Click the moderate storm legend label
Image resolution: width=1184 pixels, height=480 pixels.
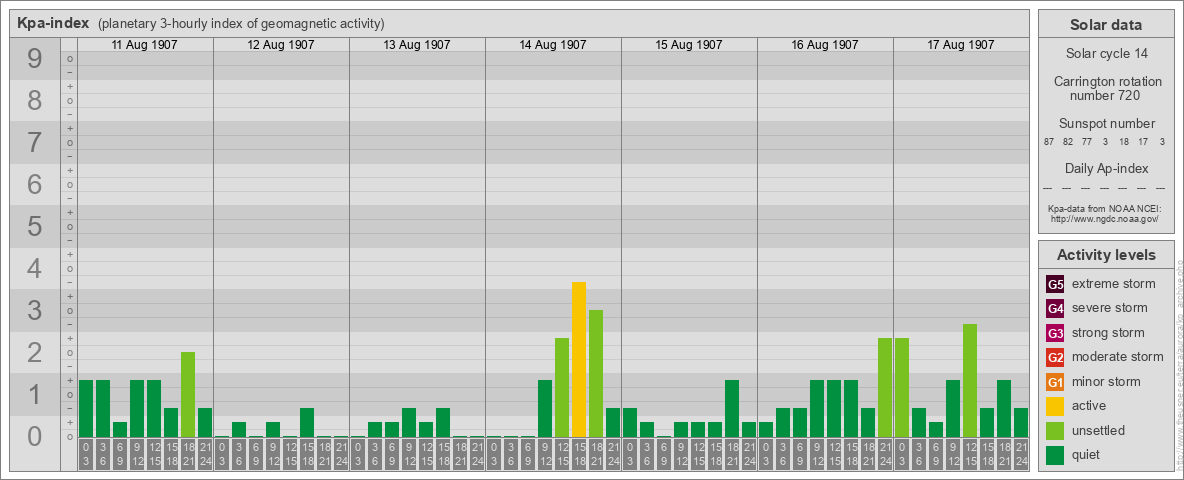(1118, 357)
